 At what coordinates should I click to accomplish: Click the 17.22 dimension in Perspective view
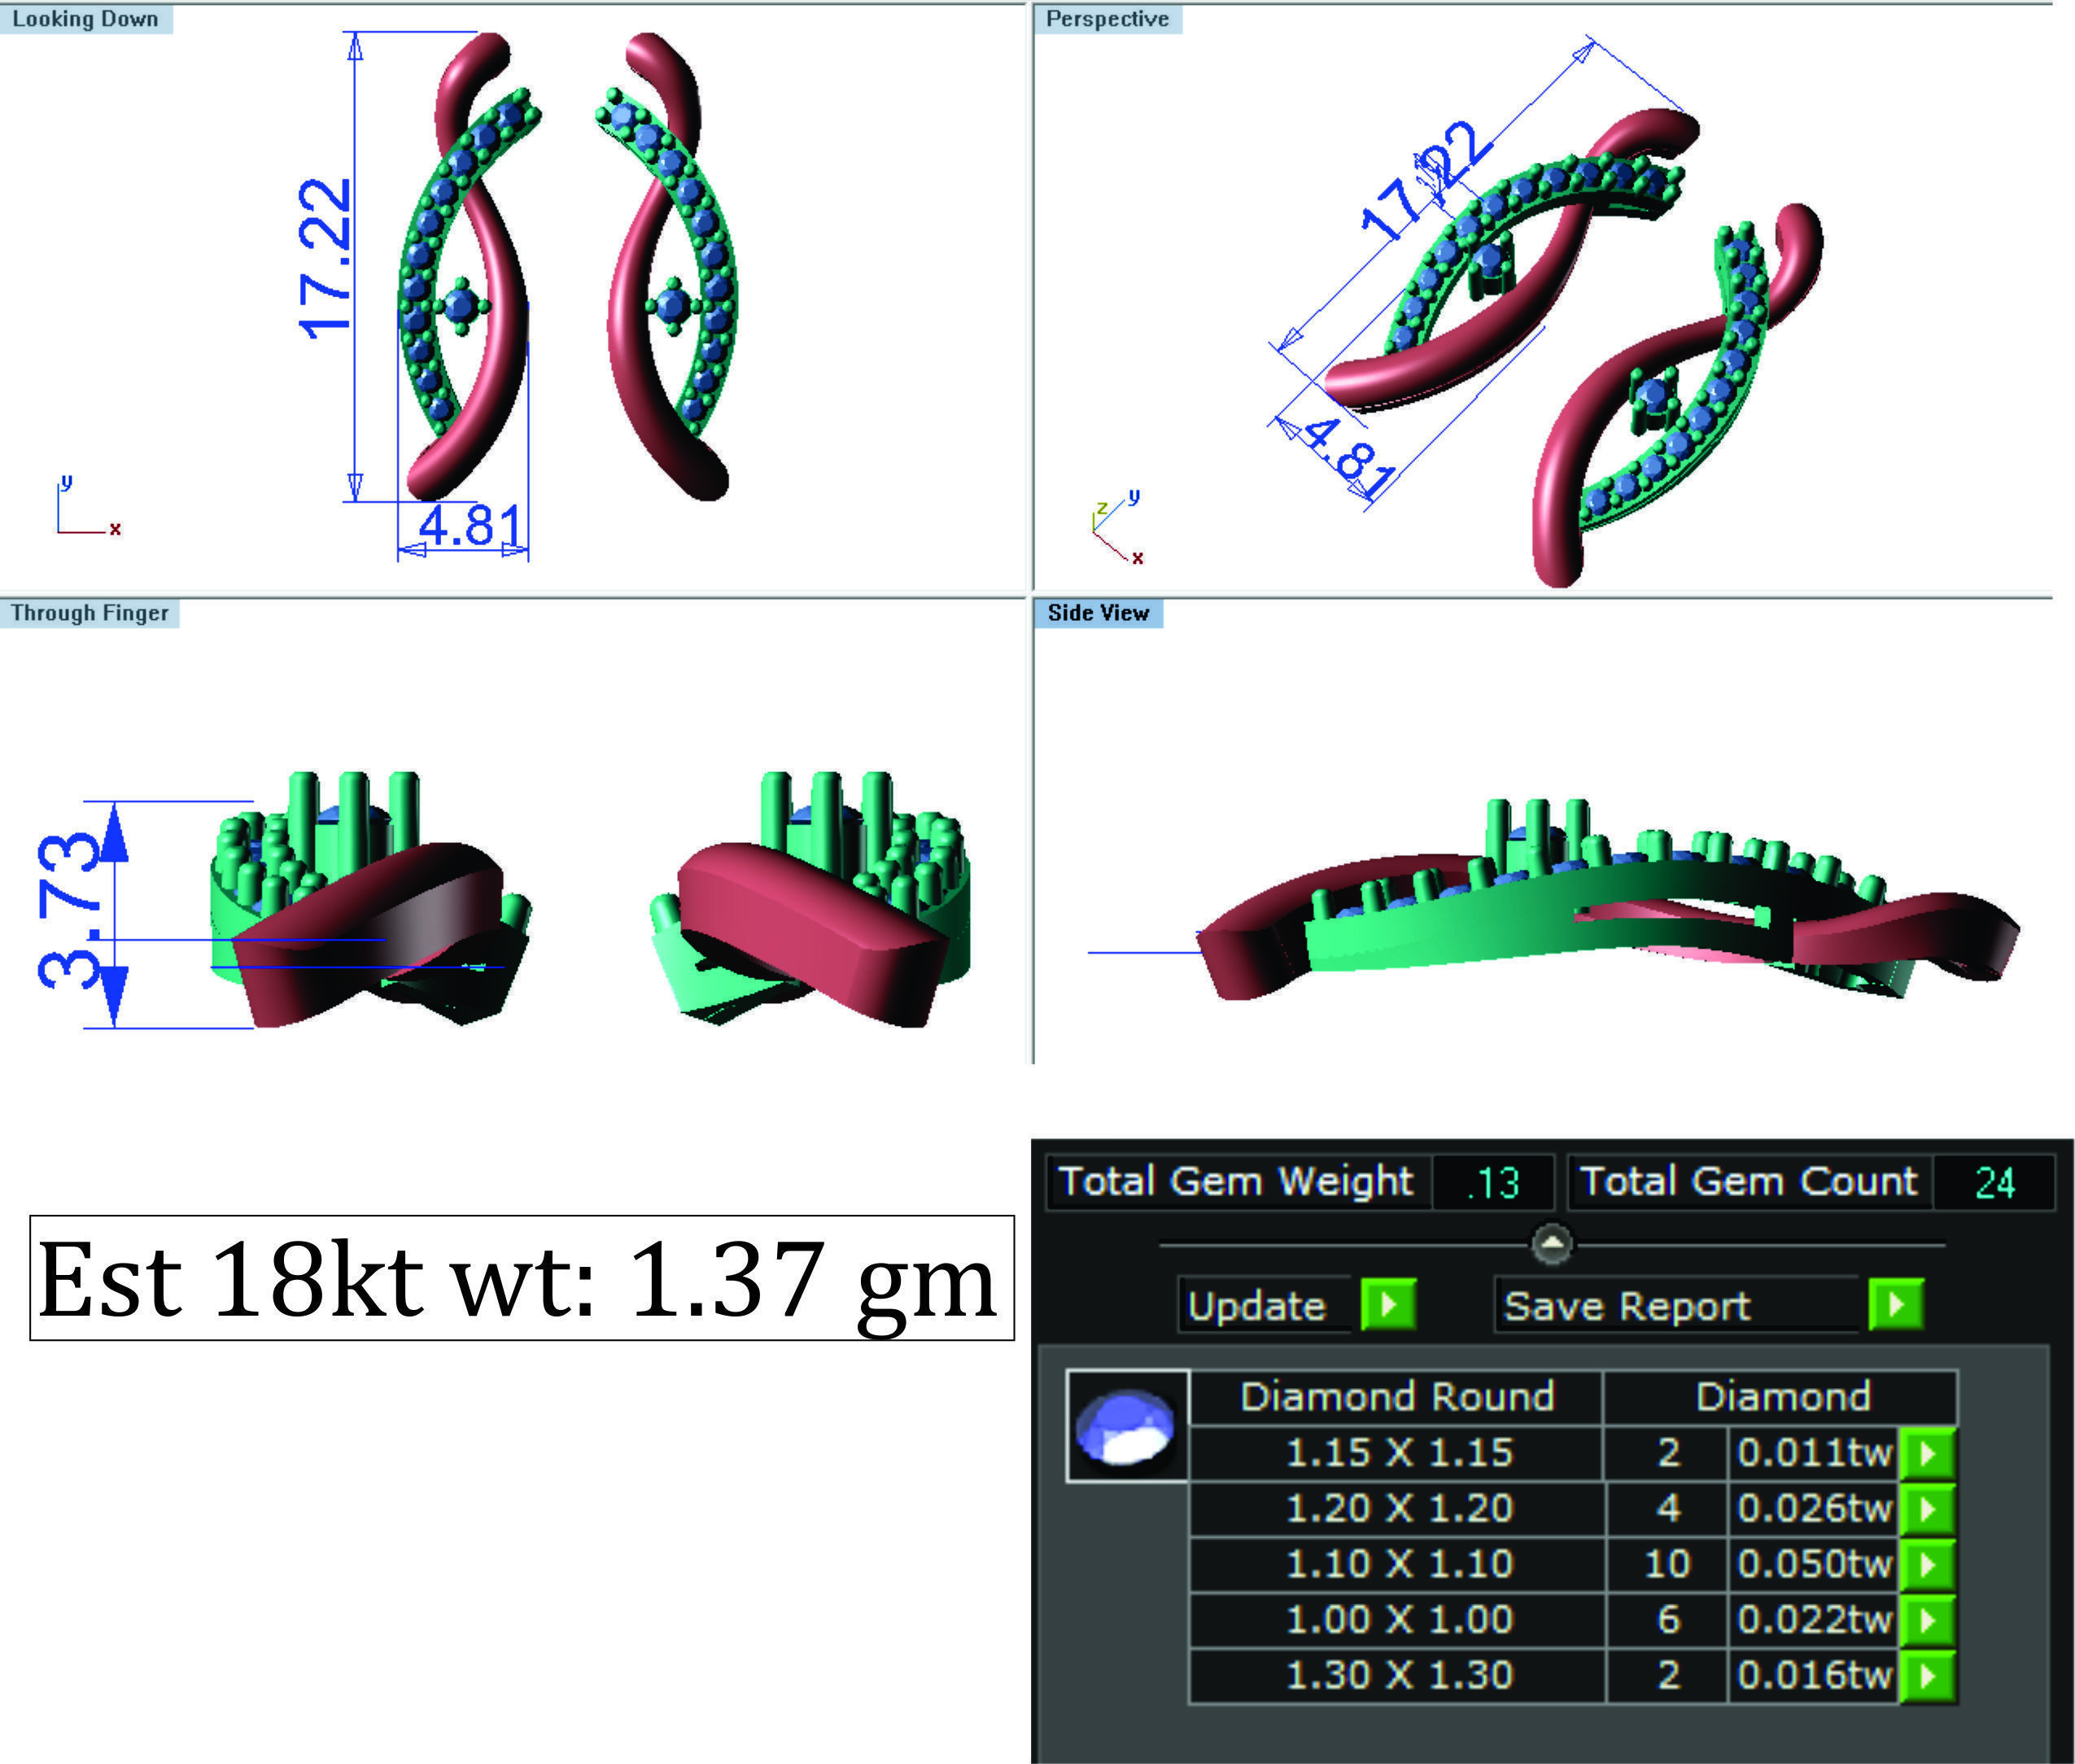(x=1427, y=180)
